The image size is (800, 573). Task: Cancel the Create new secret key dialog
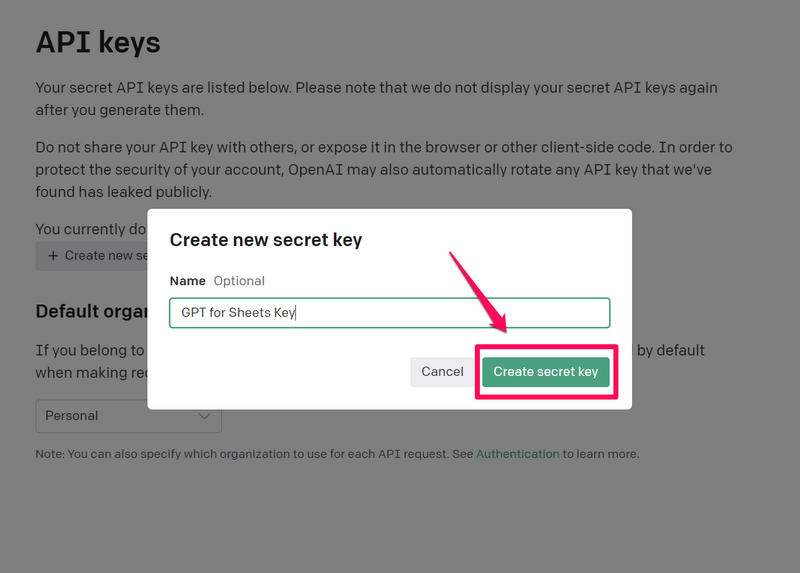(x=442, y=372)
